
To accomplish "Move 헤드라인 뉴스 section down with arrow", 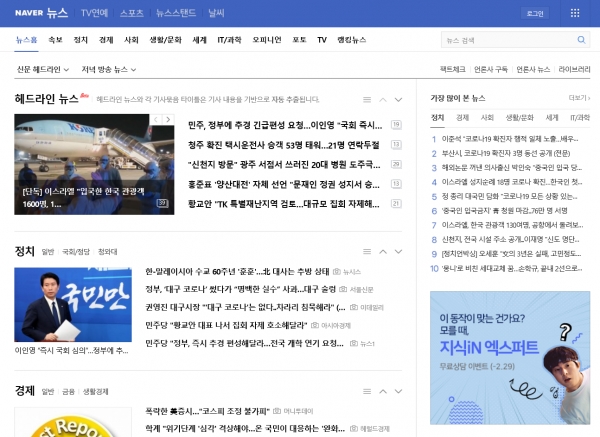I will (x=398, y=99).
